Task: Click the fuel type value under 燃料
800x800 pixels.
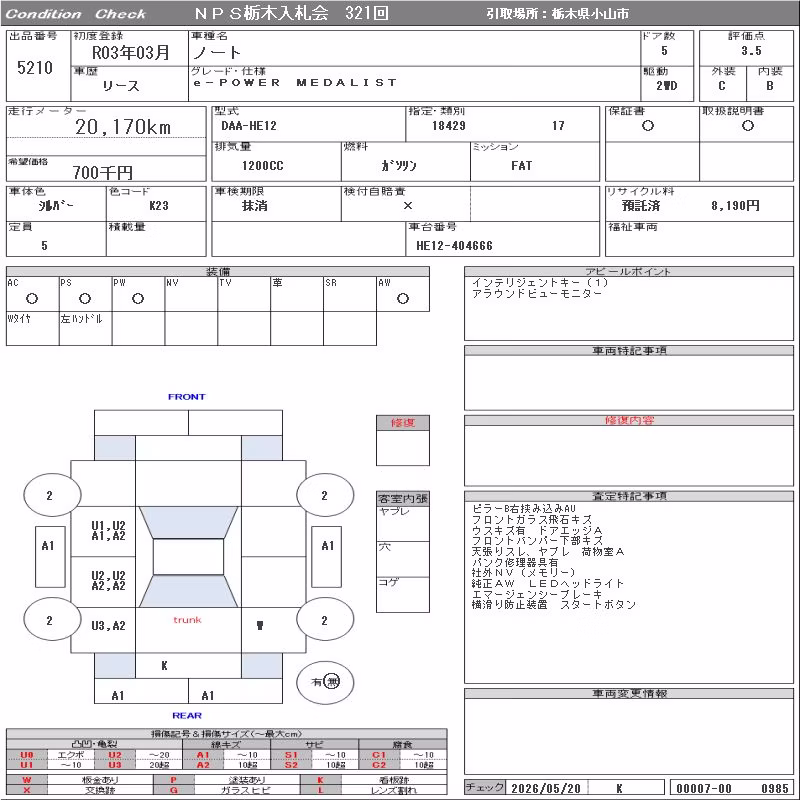Action: click(399, 165)
